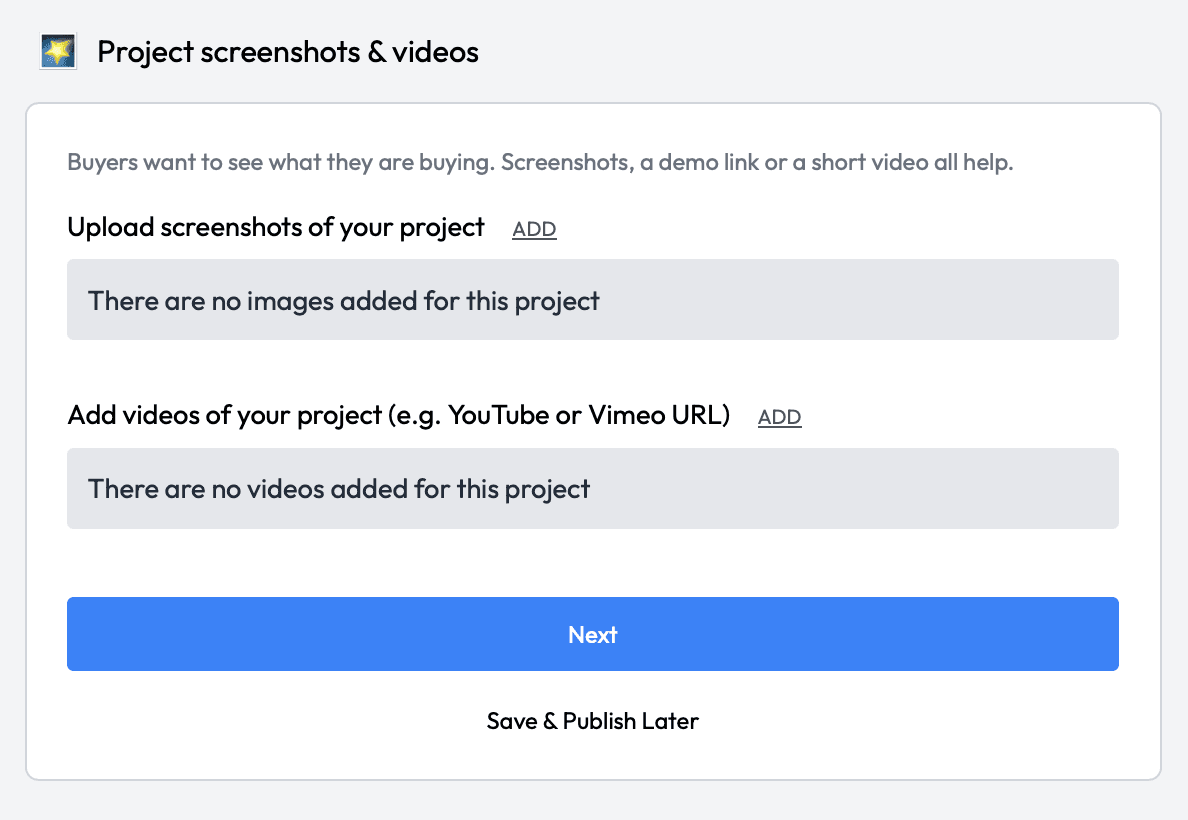Click 'There are no videos added' box
Image resolution: width=1188 pixels, height=820 pixels.
pos(592,488)
